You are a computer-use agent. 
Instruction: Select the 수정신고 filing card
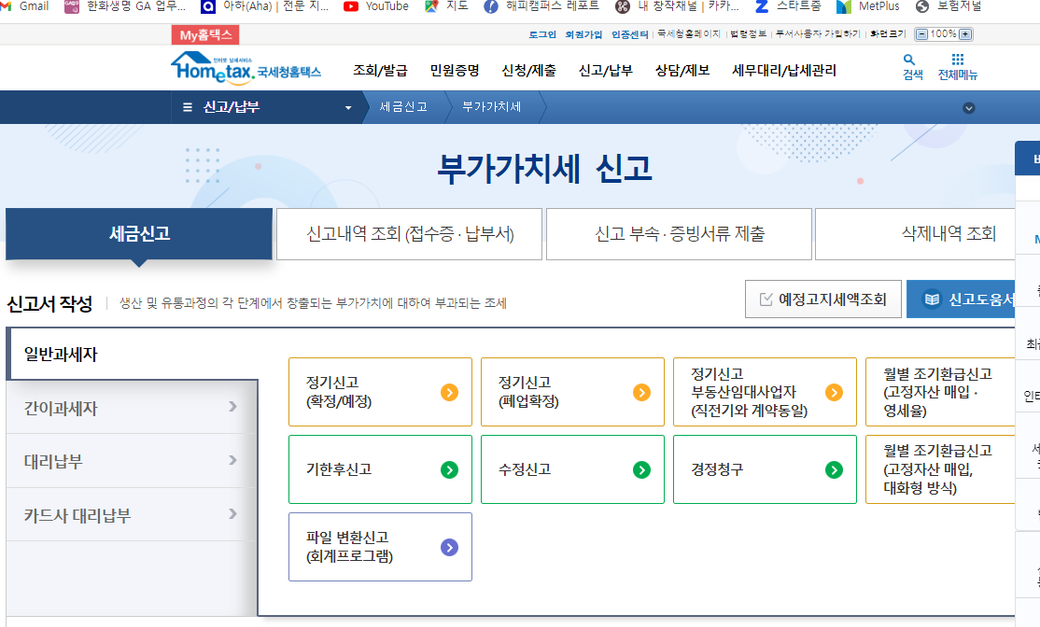tap(572, 469)
